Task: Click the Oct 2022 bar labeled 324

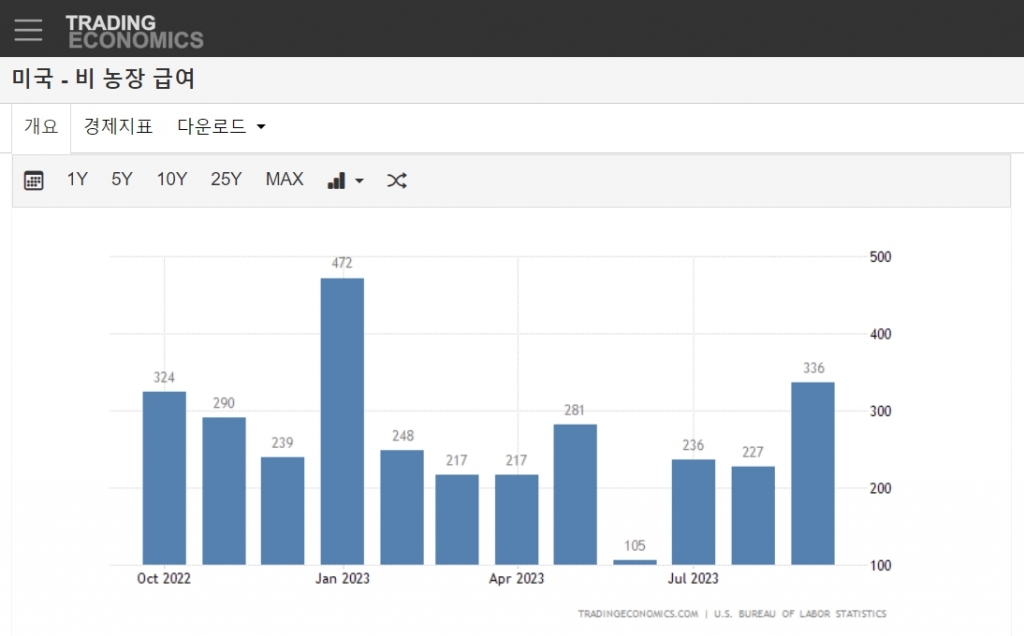Action: tap(164, 477)
